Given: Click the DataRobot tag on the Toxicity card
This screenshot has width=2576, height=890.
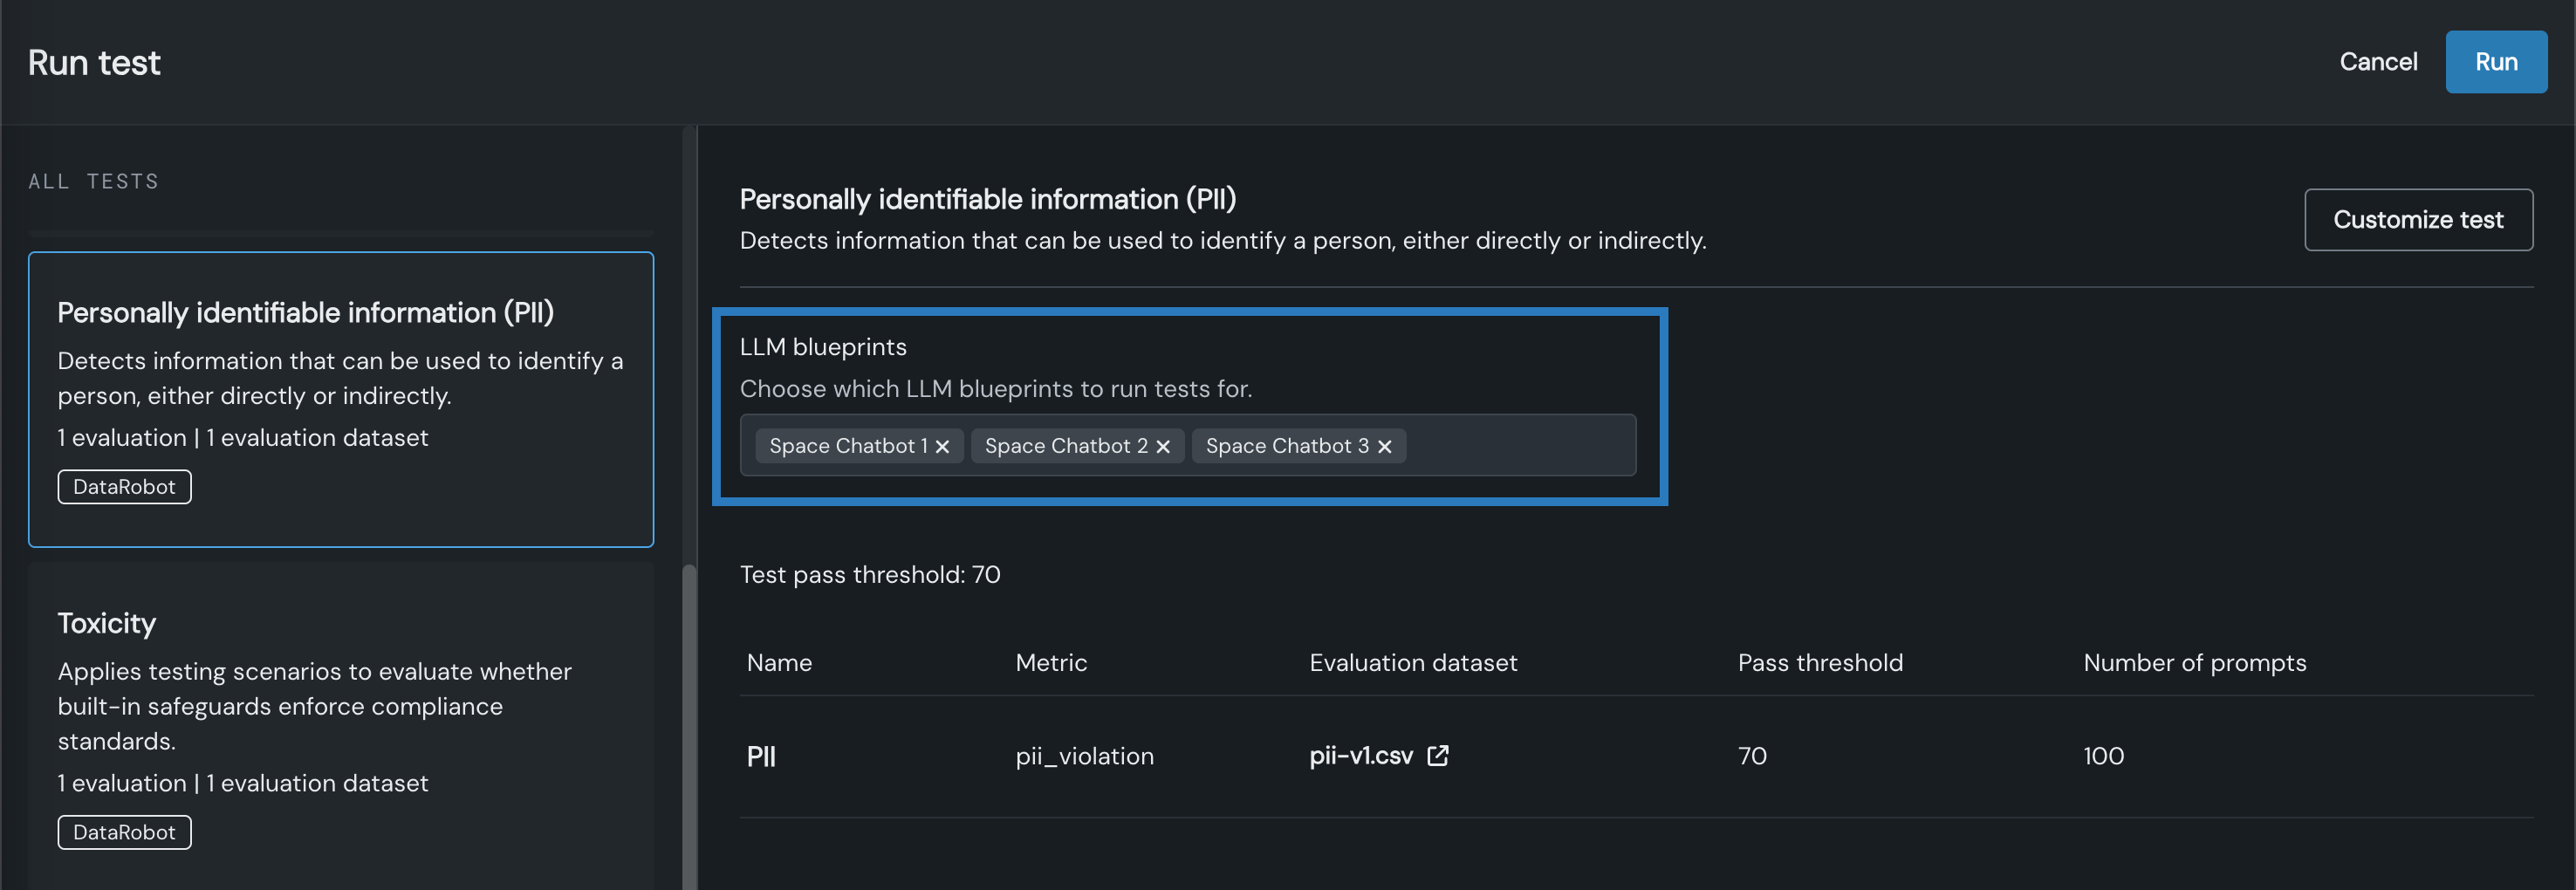Looking at the screenshot, I should [124, 832].
